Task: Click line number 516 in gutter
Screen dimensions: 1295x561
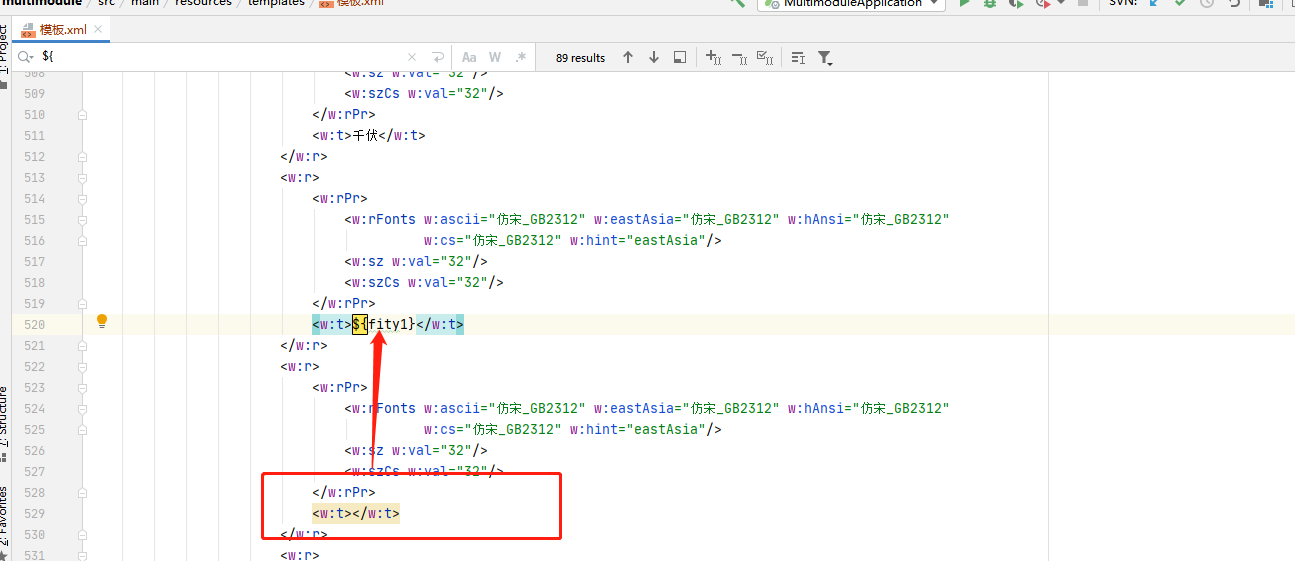Action: point(33,240)
